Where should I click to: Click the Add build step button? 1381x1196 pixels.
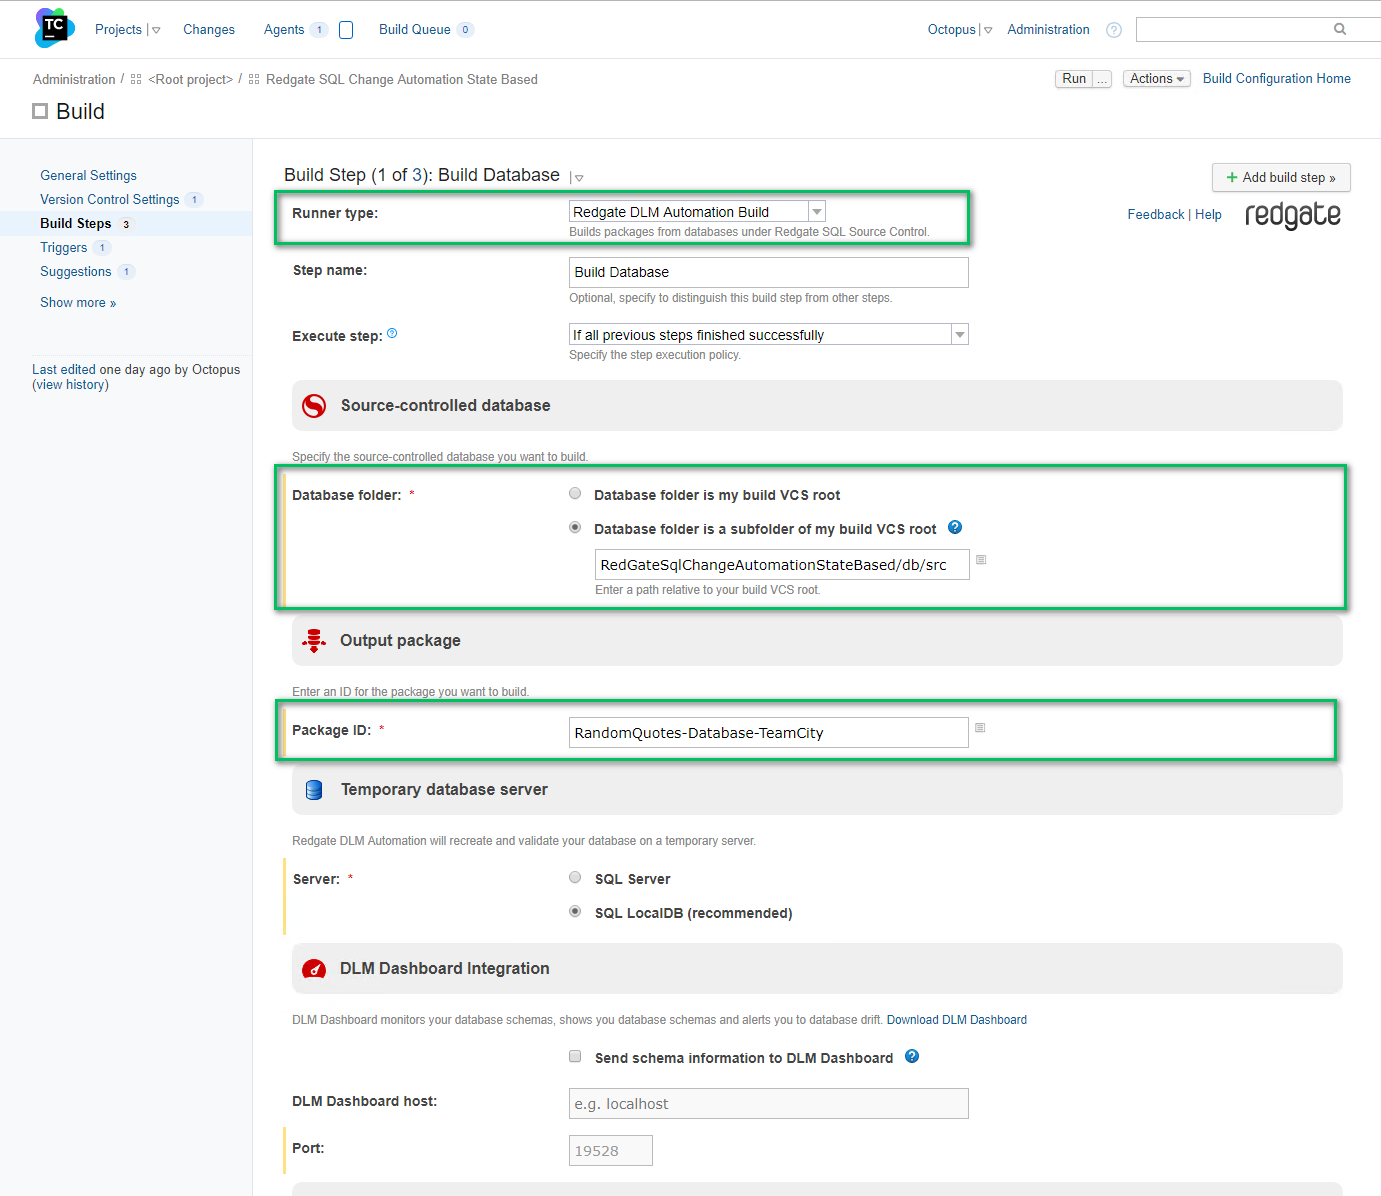(x=1281, y=178)
